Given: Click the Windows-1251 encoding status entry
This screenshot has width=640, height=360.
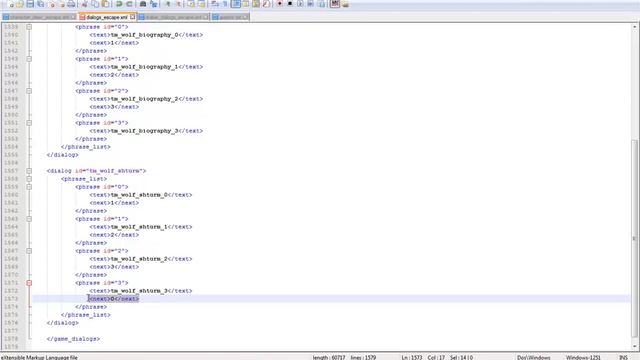Looking at the screenshot, I should [583, 358].
